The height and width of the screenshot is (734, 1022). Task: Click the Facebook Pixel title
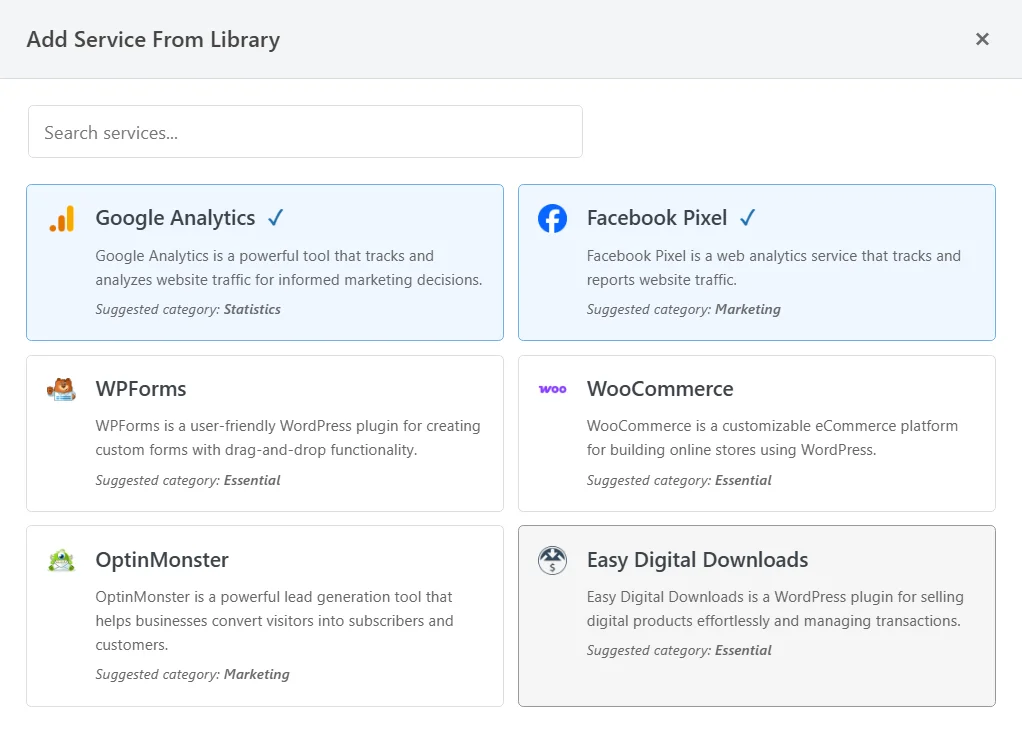point(656,218)
